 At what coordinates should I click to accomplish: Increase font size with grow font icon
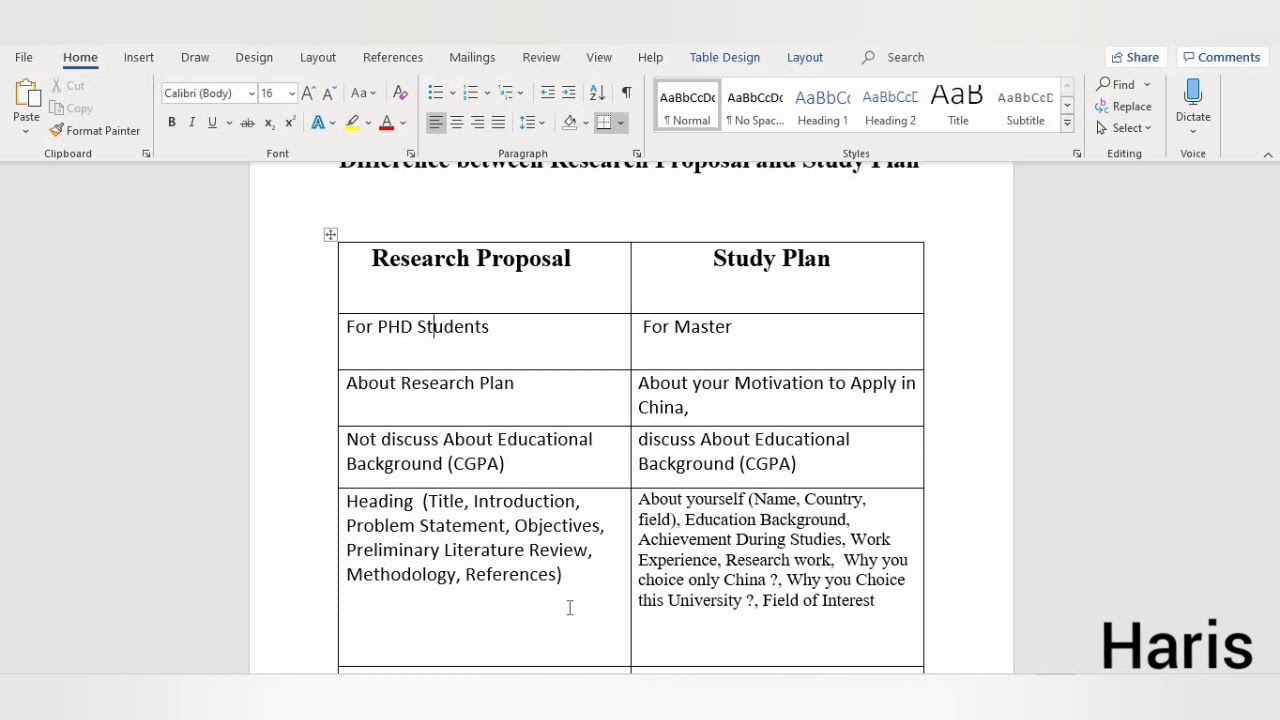[x=309, y=93]
